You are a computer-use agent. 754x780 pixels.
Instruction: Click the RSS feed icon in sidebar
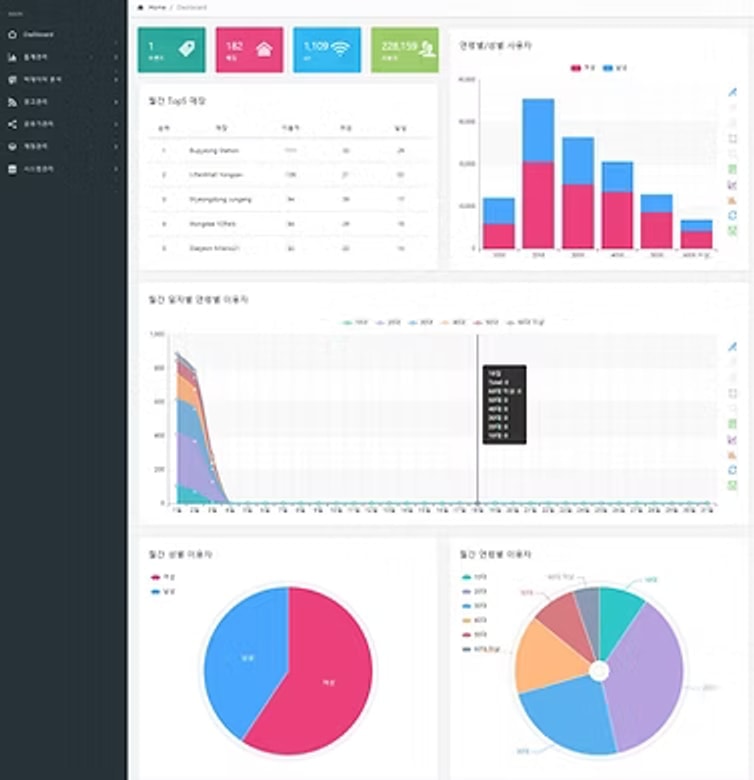pyautogui.click(x=12, y=102)
